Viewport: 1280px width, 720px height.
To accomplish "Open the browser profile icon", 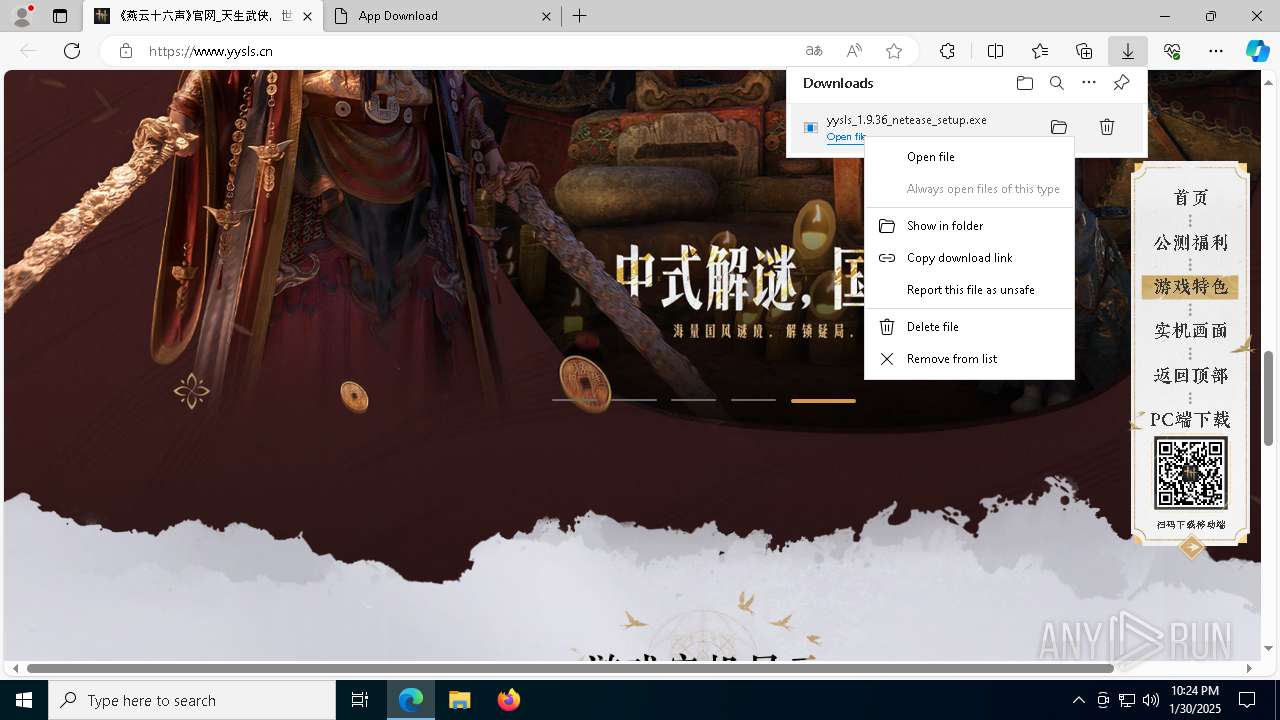I will click(x=22, y=16).
